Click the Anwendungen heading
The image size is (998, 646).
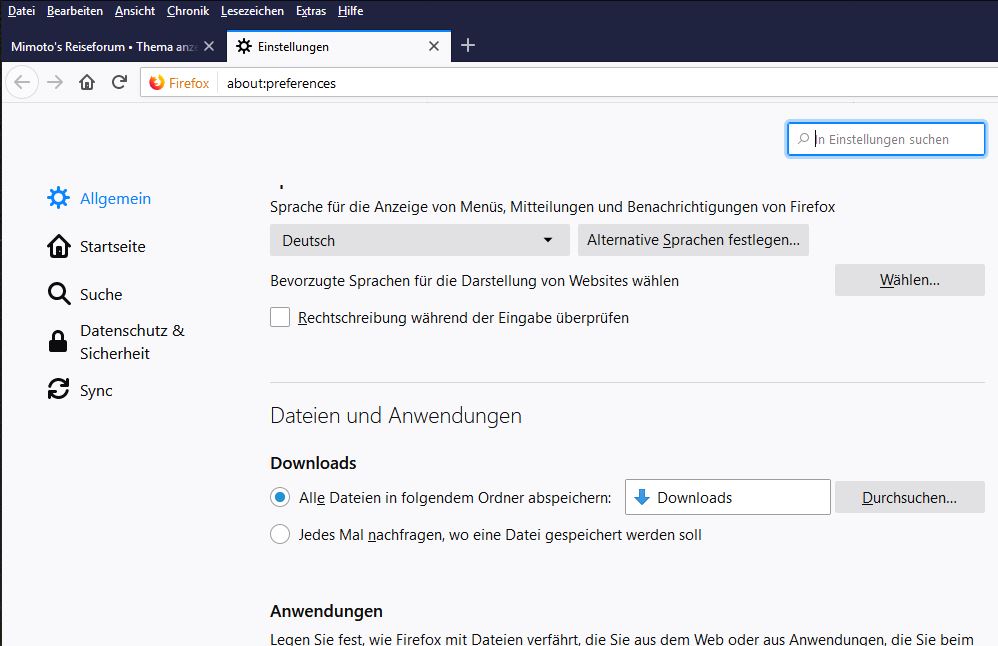327,611
